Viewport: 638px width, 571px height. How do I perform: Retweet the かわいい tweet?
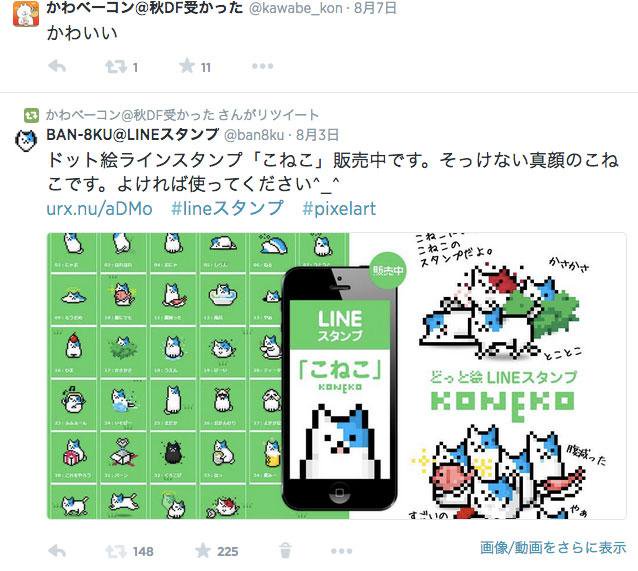pos(116,67)
